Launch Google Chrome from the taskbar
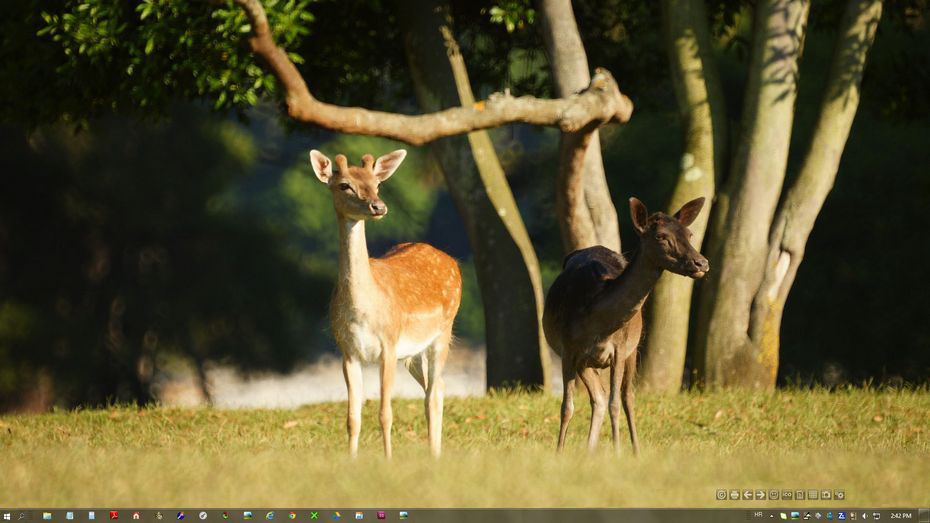 [x=292, y=515]
